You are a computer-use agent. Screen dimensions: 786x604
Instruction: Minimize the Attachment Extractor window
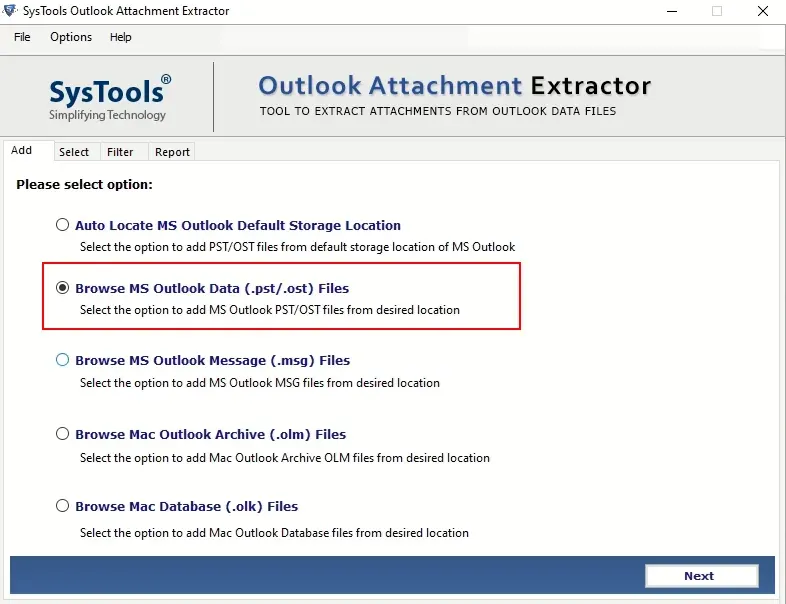click(672, 11)
